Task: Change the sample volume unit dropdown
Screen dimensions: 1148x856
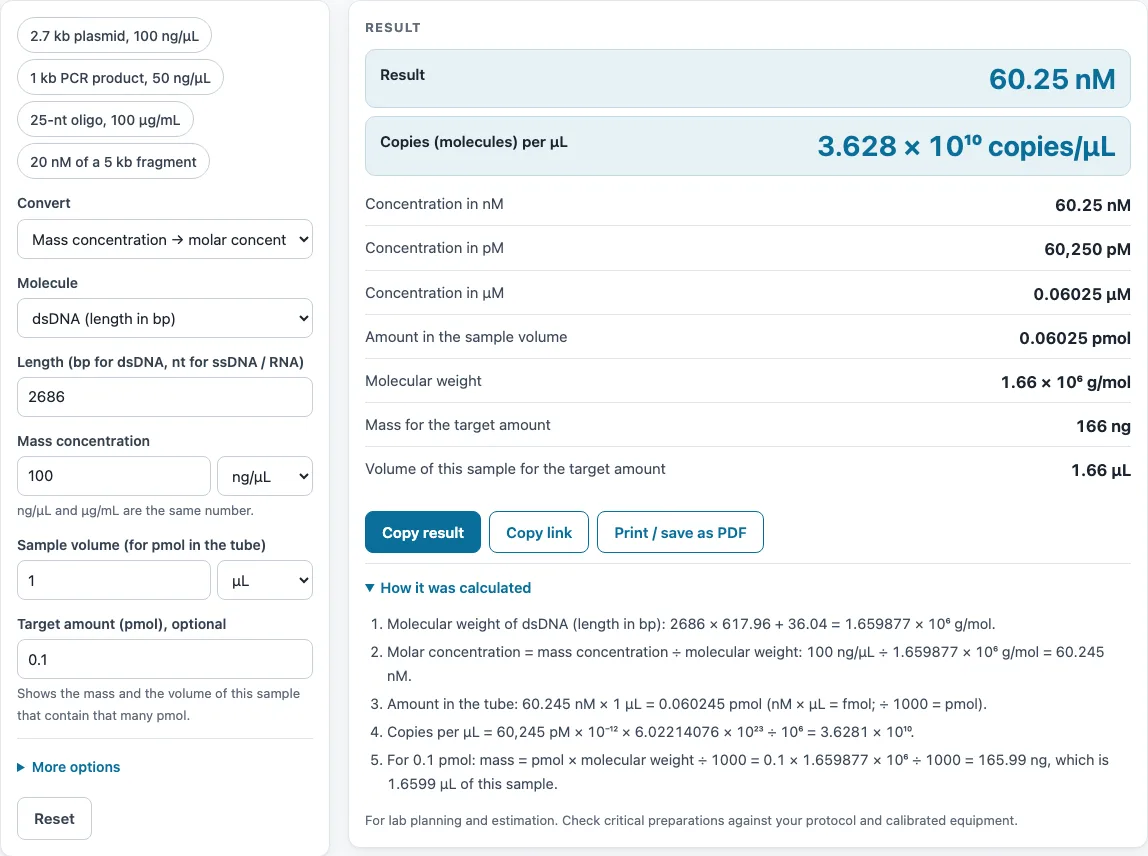Action: click(265, 581)
